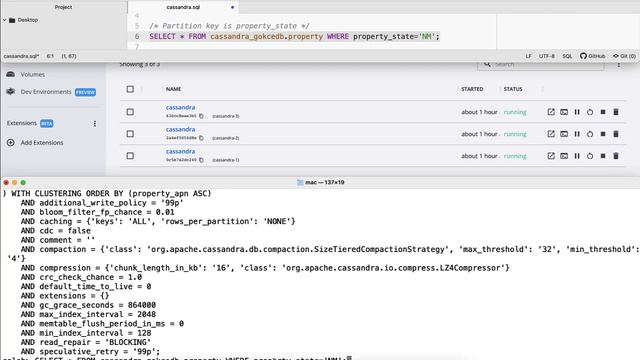The width and height of the screenshot is (640, 360).
Task: Check the cassandra-3 container checkbox
Action: pos(130,112)
